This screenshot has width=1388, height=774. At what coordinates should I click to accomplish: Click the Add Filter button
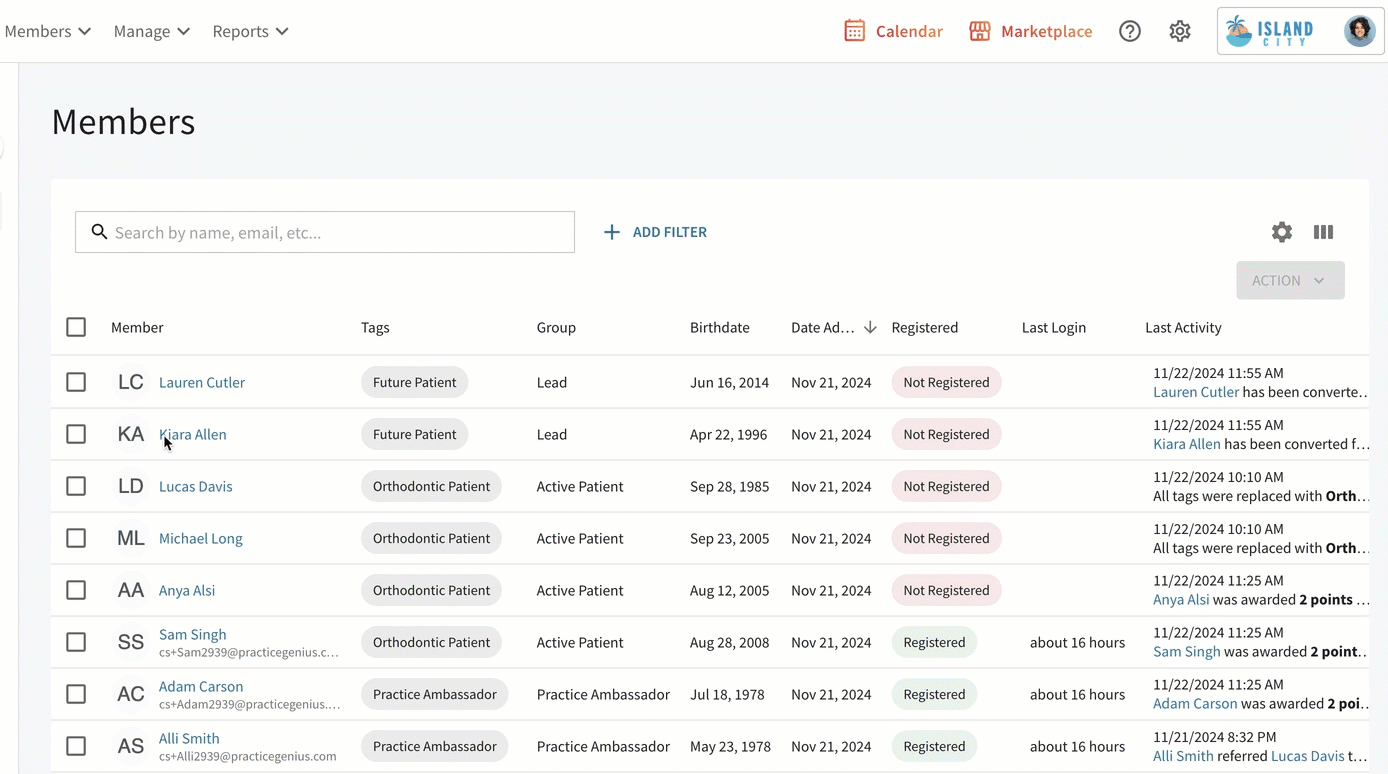click(655, 232)
